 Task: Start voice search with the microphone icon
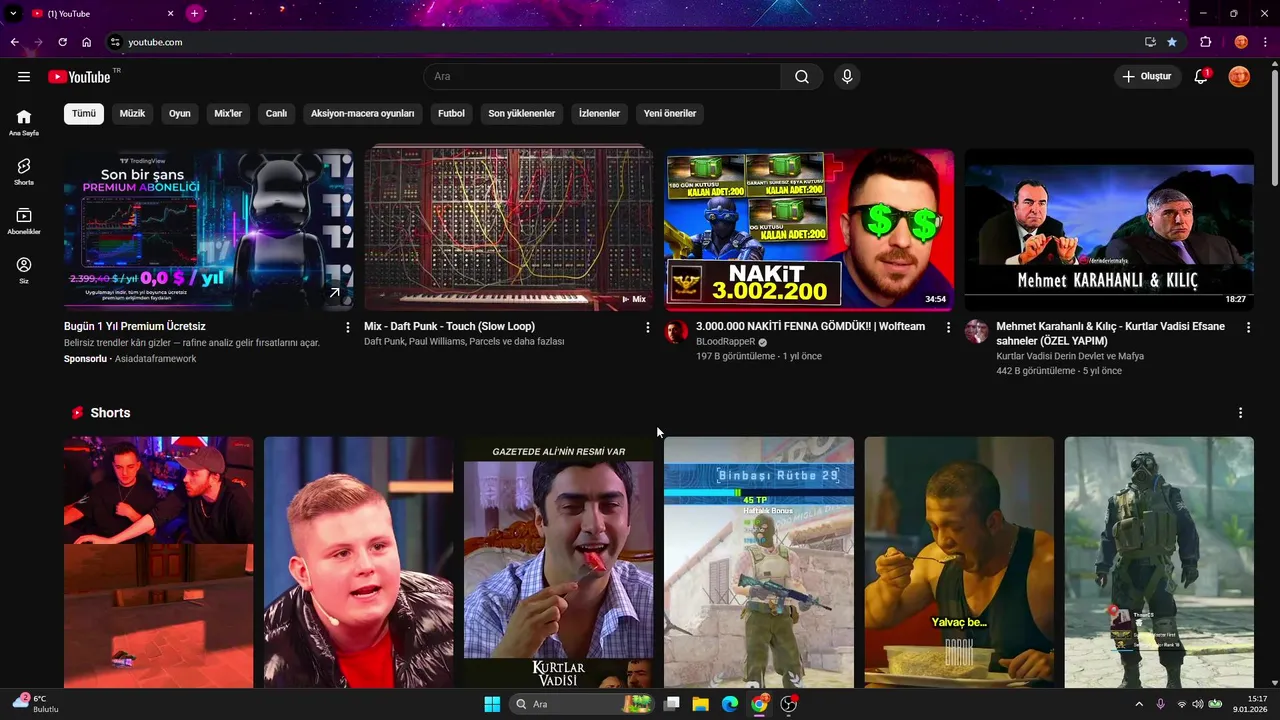pos(847,77)
